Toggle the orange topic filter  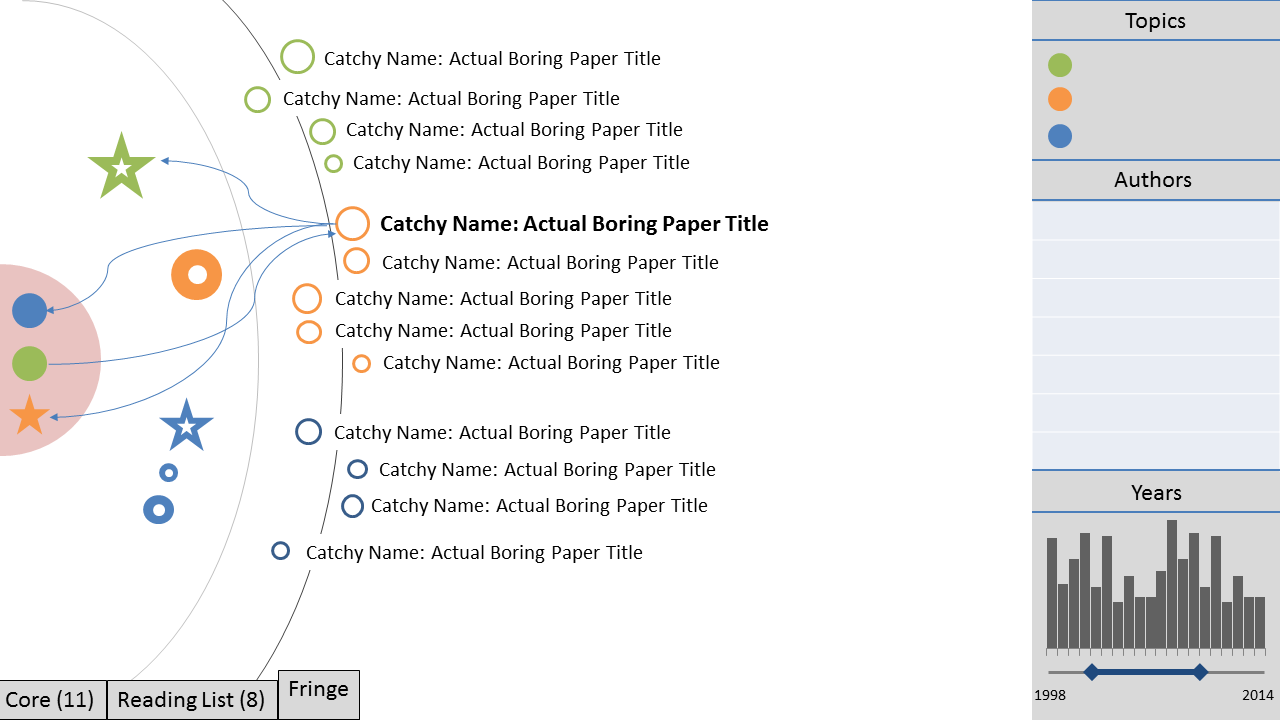pyautogui.click(x=1060, y=99)
